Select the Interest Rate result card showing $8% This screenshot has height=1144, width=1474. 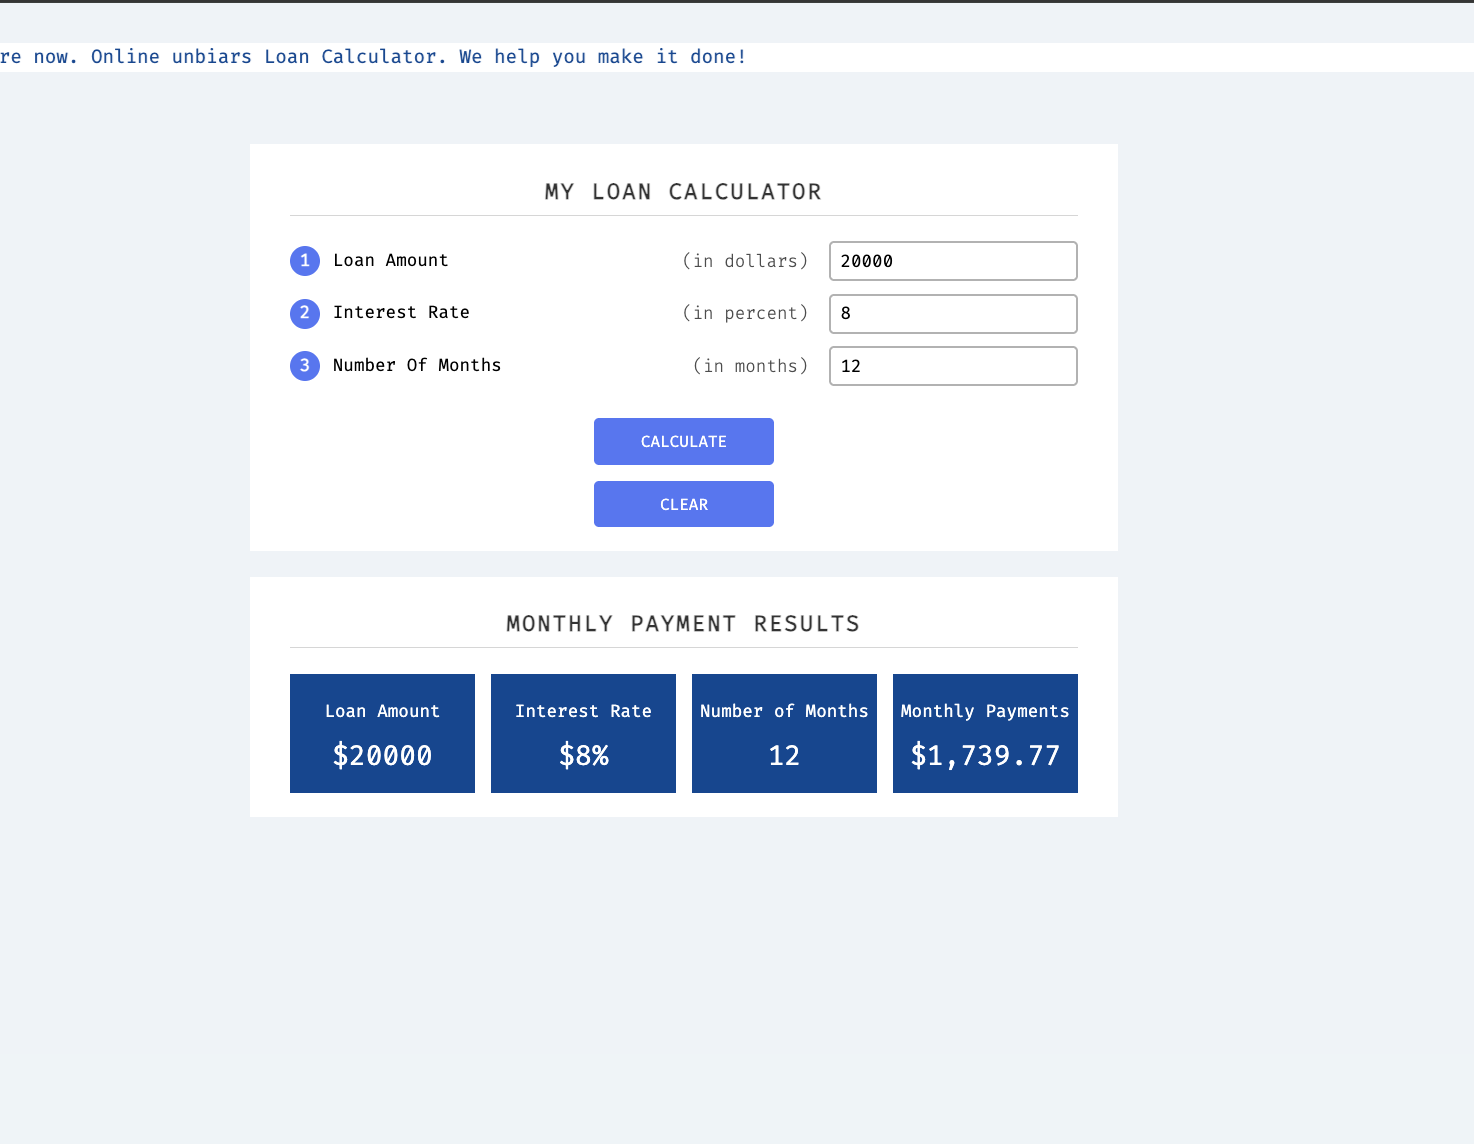583,733
